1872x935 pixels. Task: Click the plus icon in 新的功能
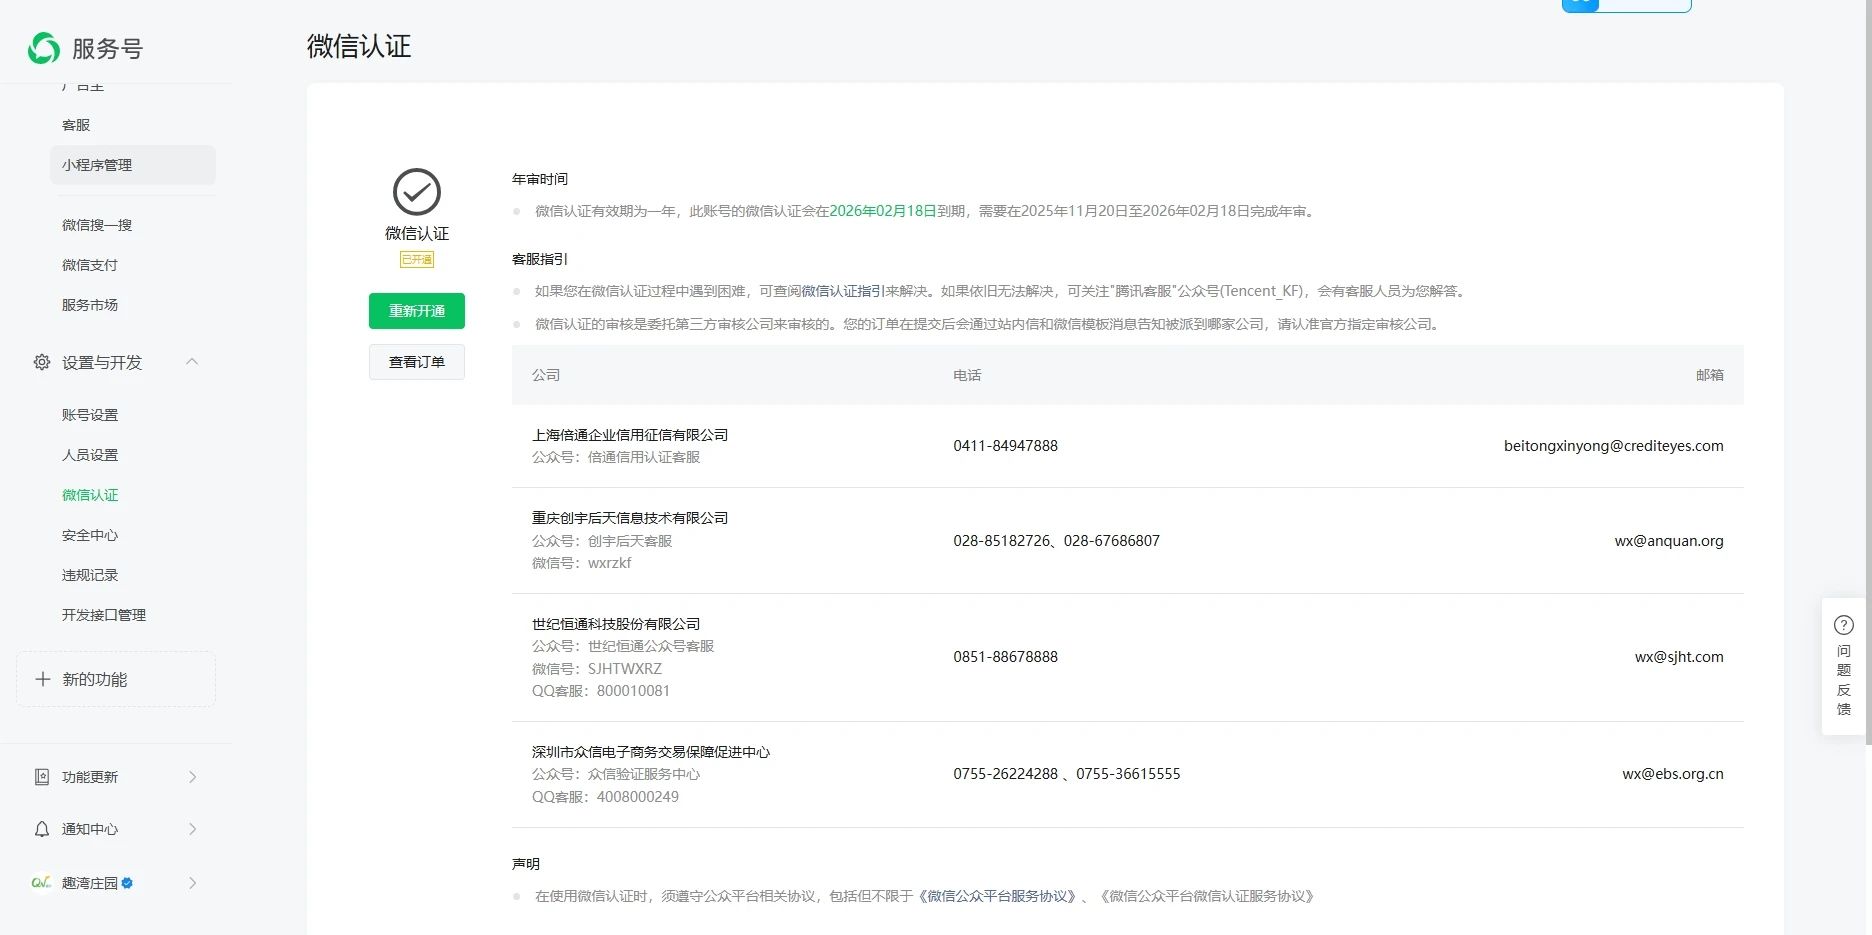[x=43, y=679]
